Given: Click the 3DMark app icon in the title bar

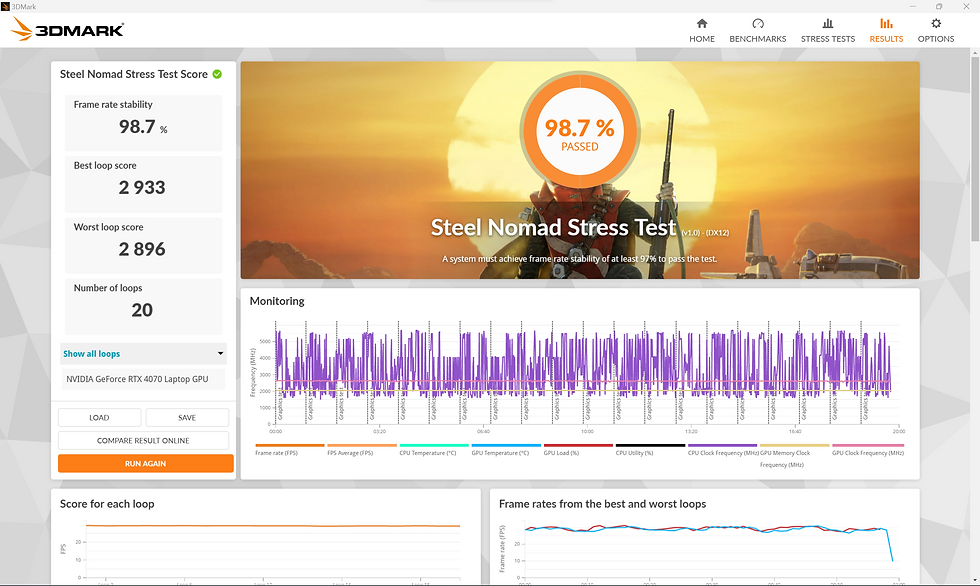Looking at the screenshot, I should point(5,6).
